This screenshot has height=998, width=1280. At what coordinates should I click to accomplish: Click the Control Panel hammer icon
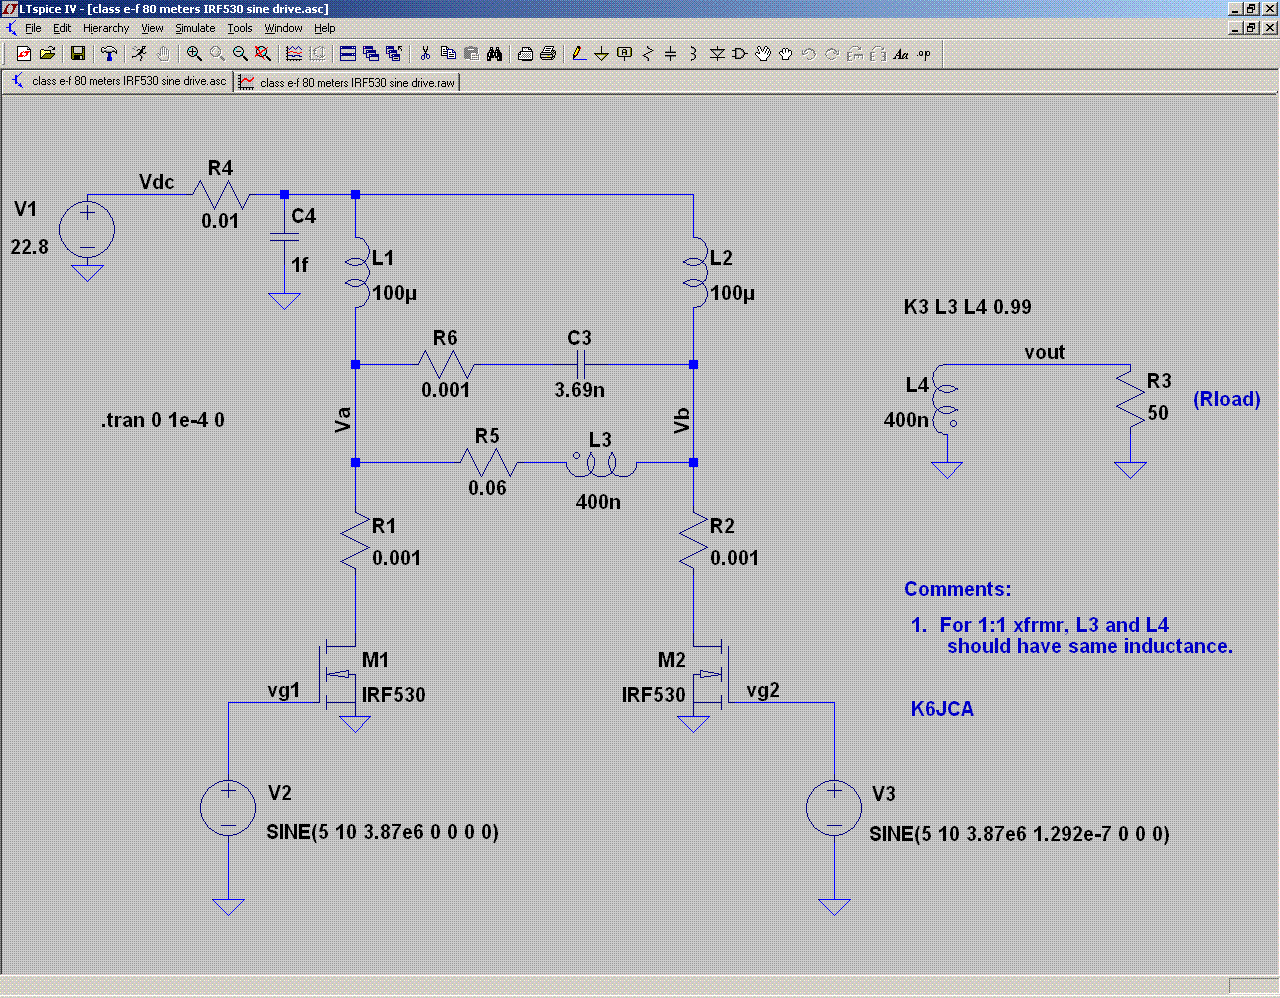109,54
